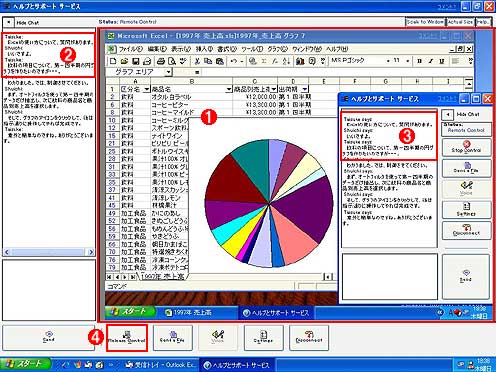Click the Excel chart wizard icon
This screenshot has width=496, height=372.
pyautogui.click(x=300, y=61)
